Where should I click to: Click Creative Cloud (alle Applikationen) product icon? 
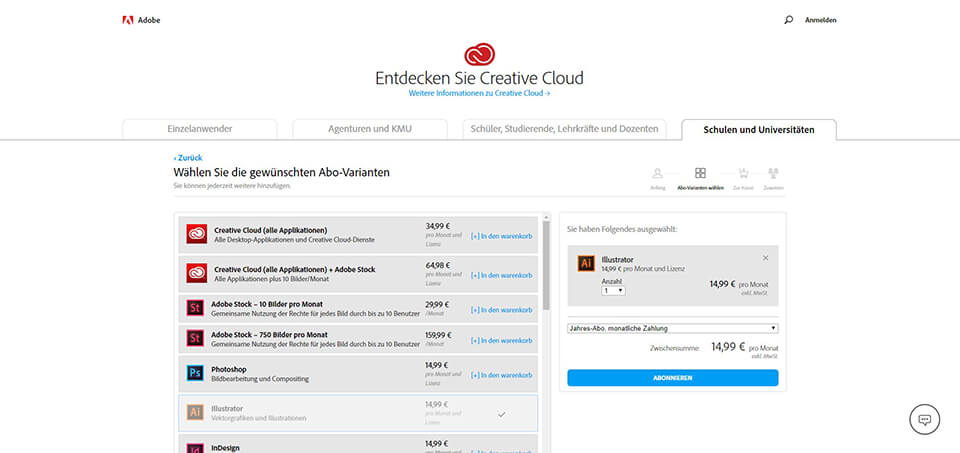point(197,234)
